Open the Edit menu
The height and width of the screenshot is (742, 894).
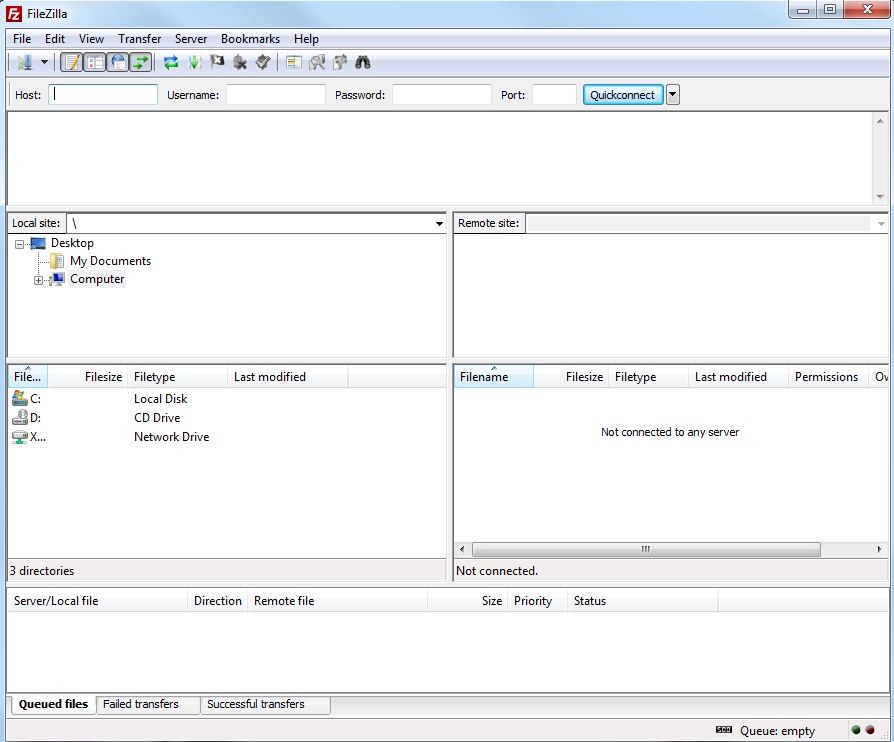tap(55, 39)
